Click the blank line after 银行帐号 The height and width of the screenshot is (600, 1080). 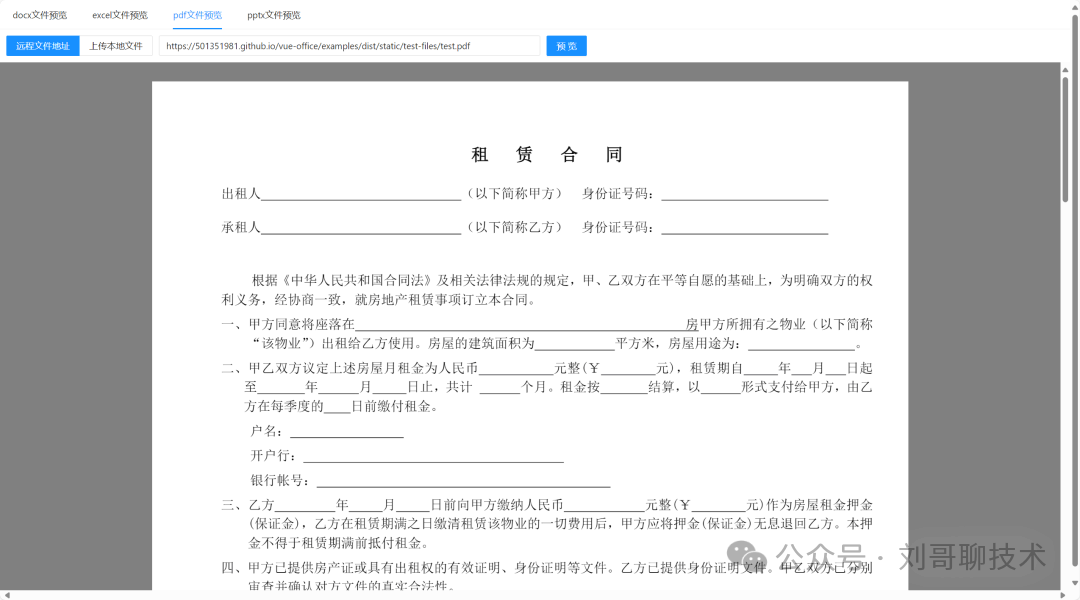[463, 481]
